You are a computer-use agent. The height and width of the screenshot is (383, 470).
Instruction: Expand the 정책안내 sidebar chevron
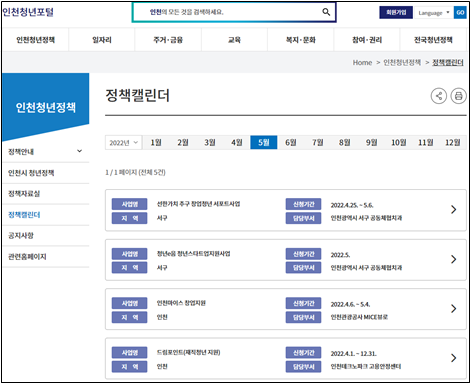tap(79, 151)
